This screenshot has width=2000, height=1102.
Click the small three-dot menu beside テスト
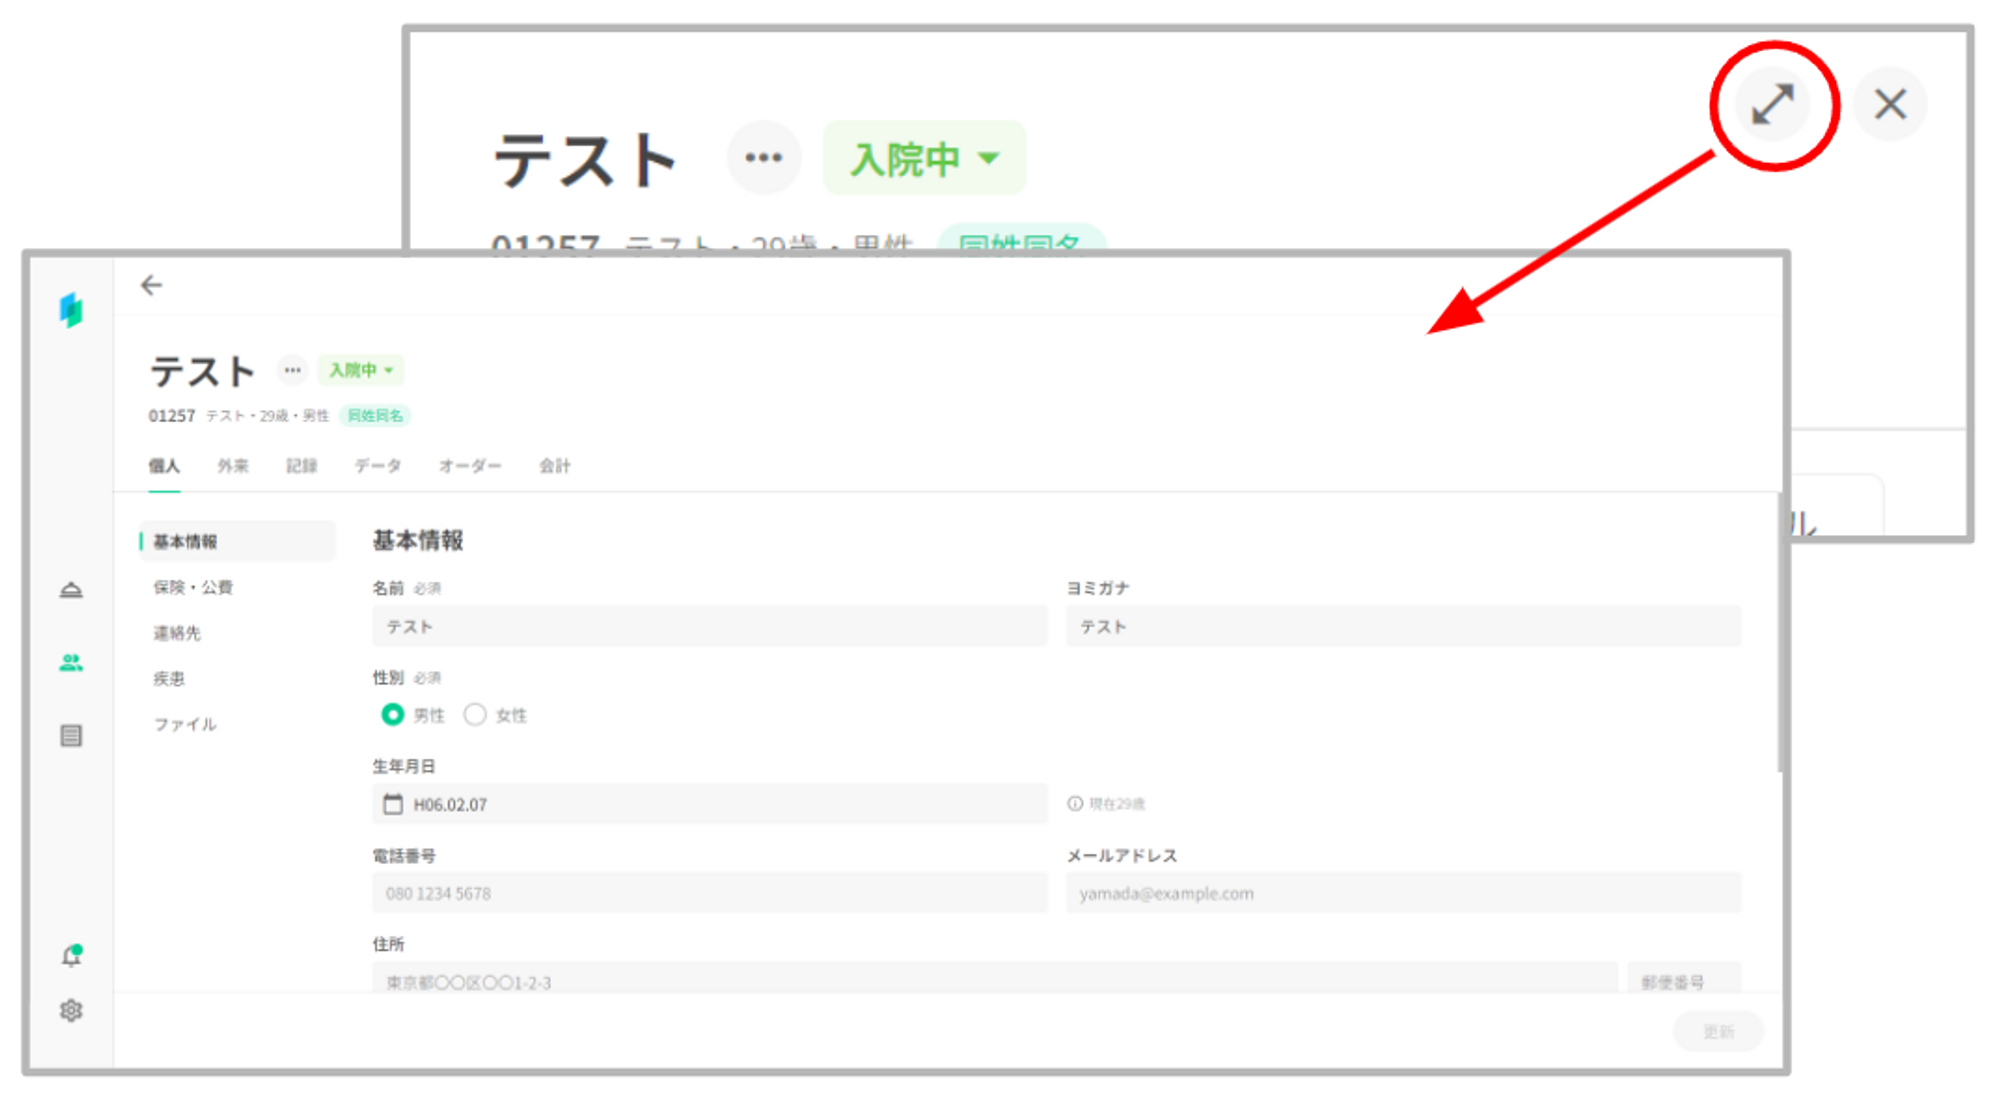[292, 370]
